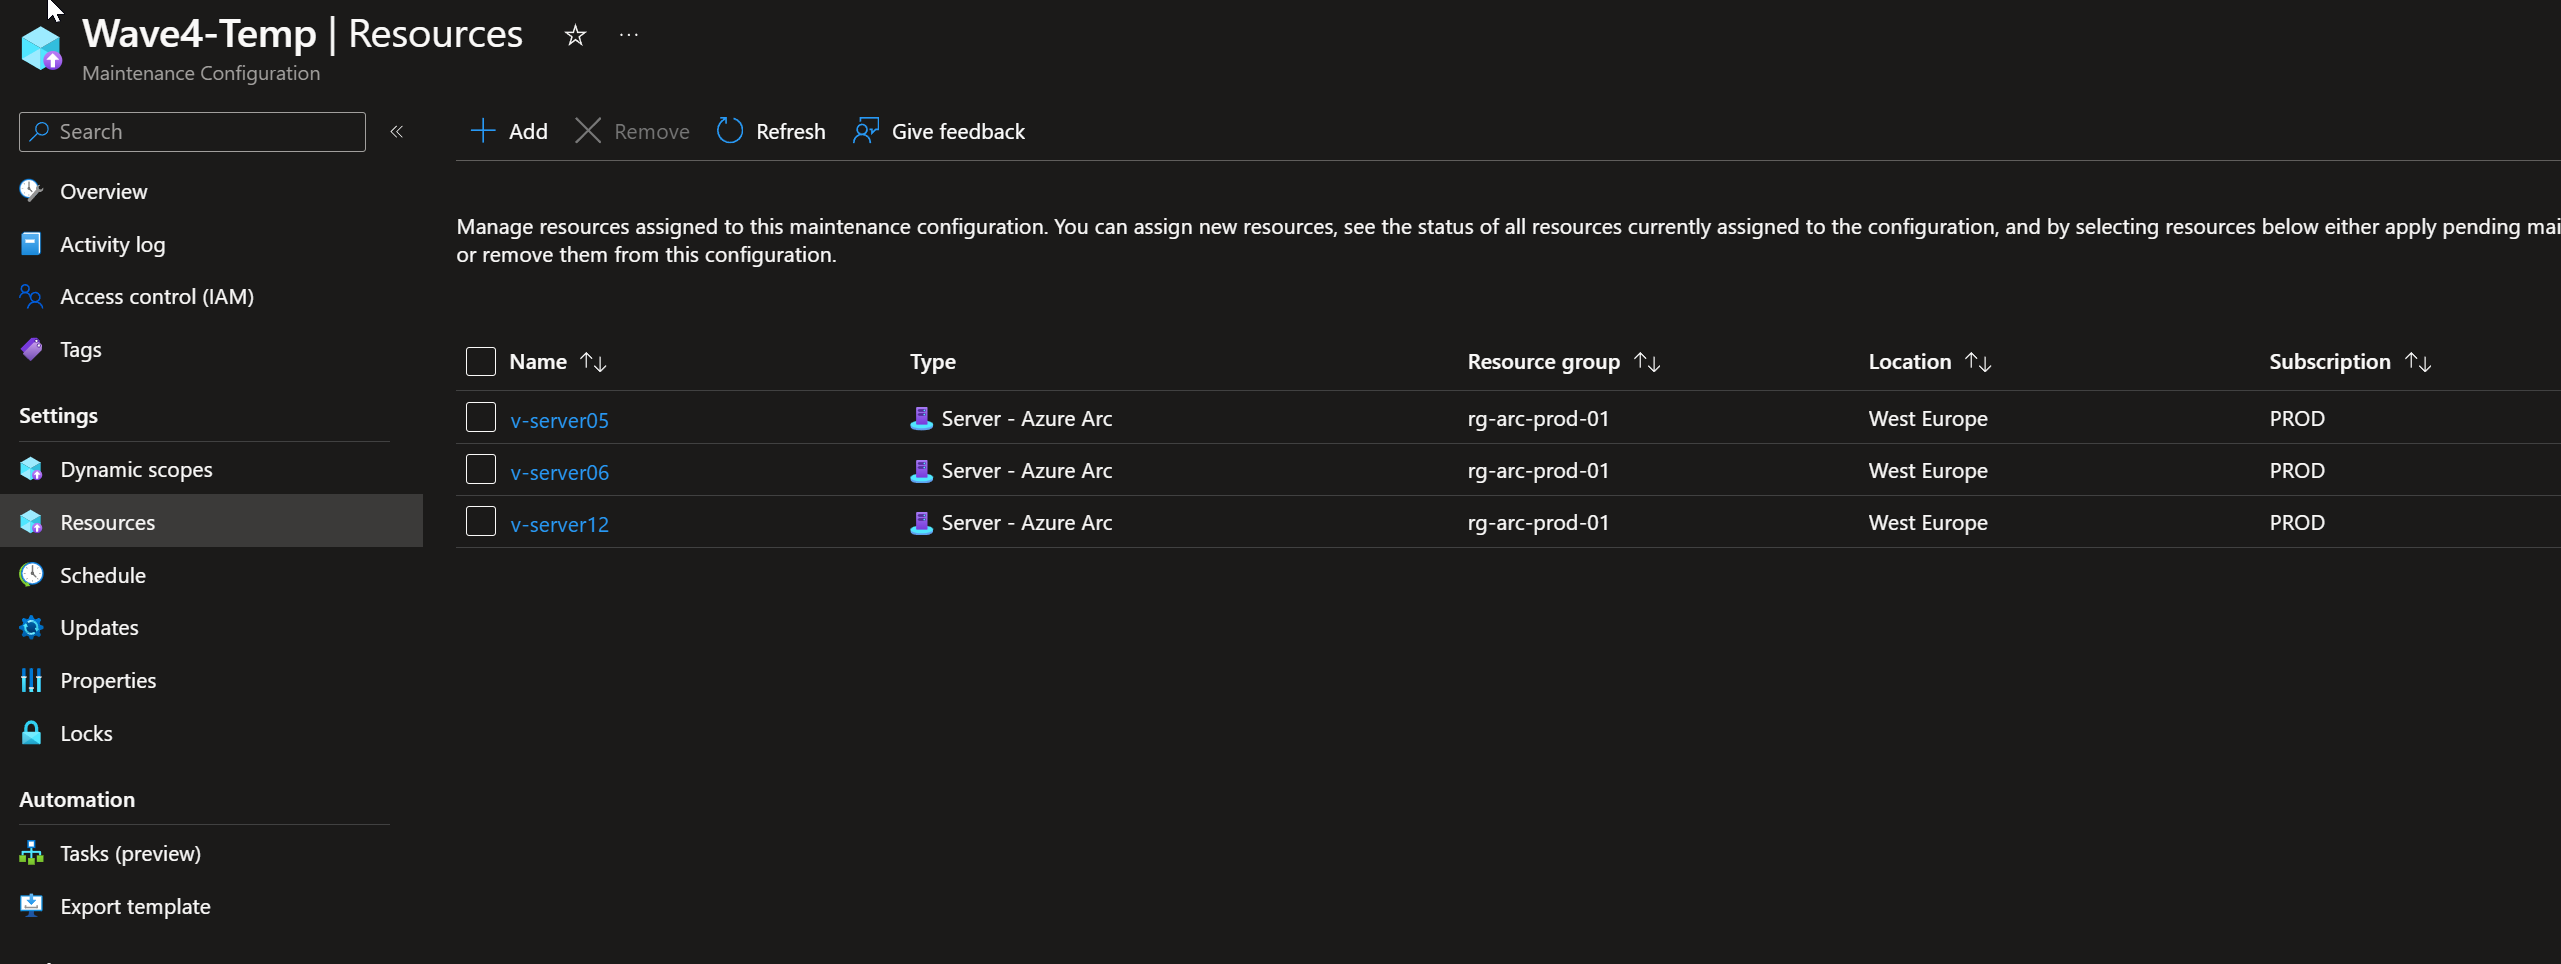2561x964 pixels.
Task: Check the checkbox for v-server12
Action: (481, 521)
